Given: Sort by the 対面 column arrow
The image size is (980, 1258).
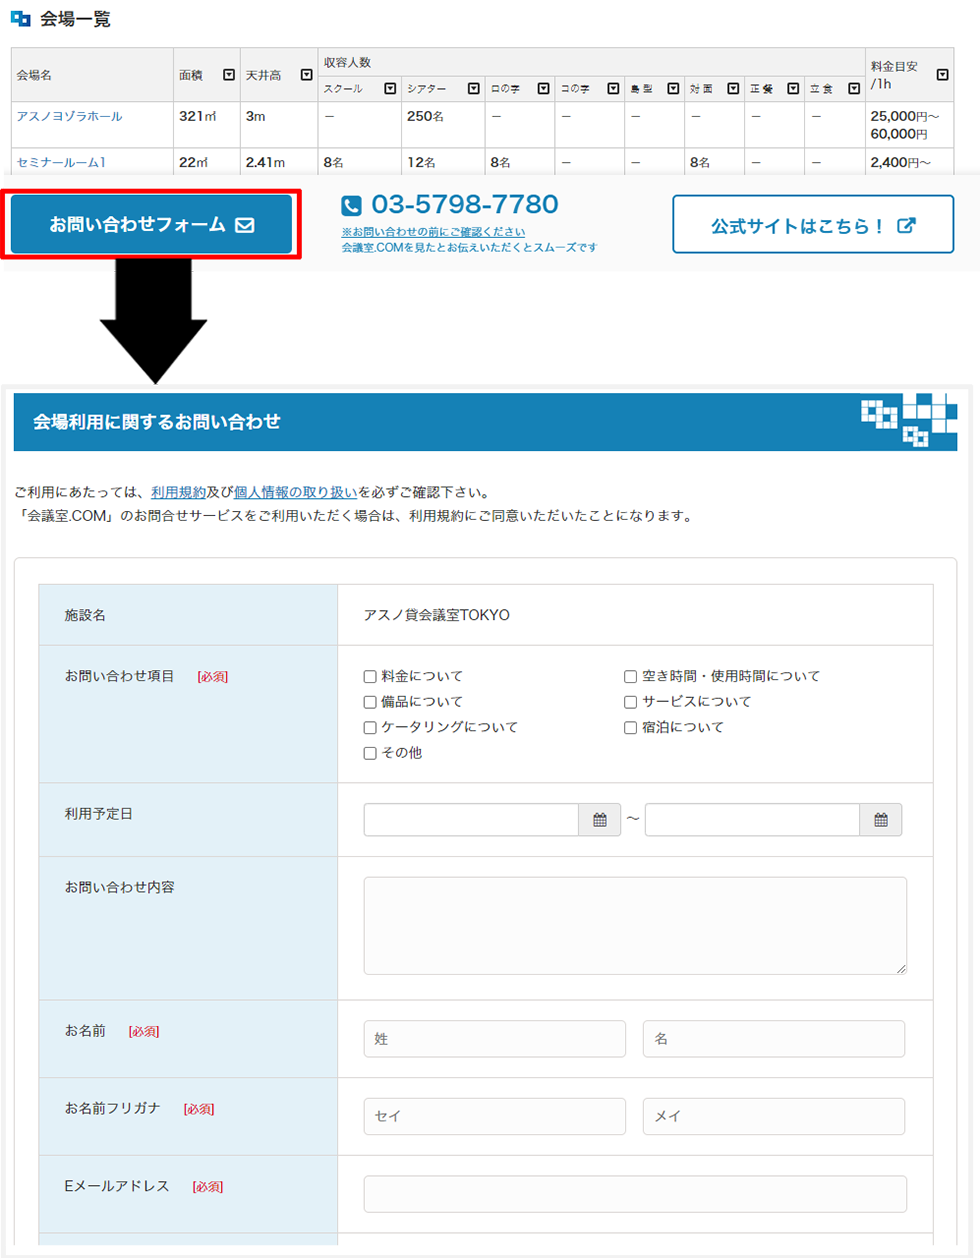Looking at the screenshot, I should (733, 89).
